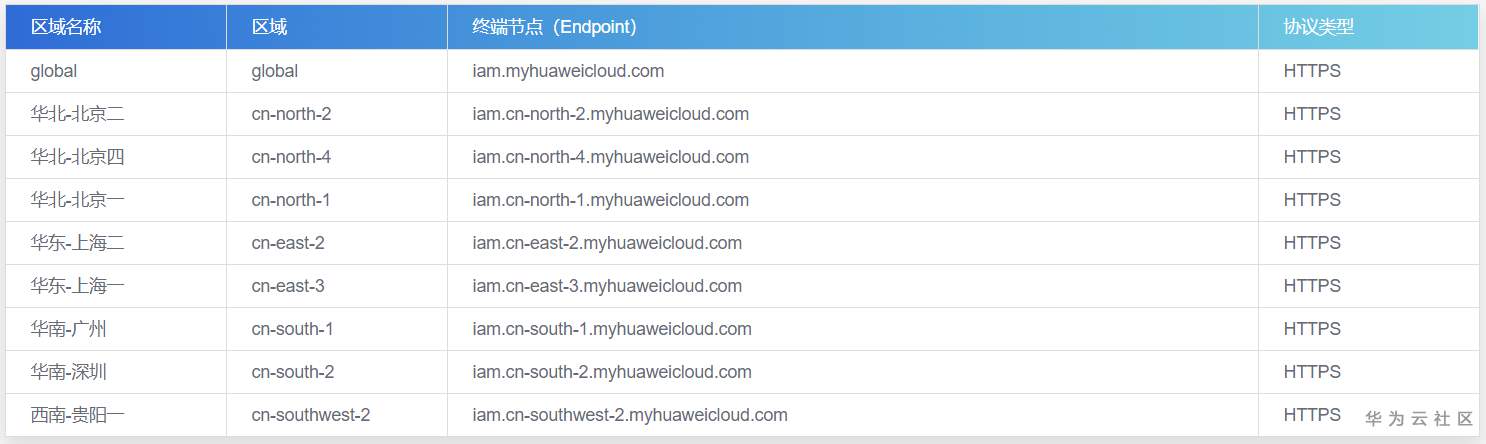Click the 华东-上海二 region name cell

78,243
